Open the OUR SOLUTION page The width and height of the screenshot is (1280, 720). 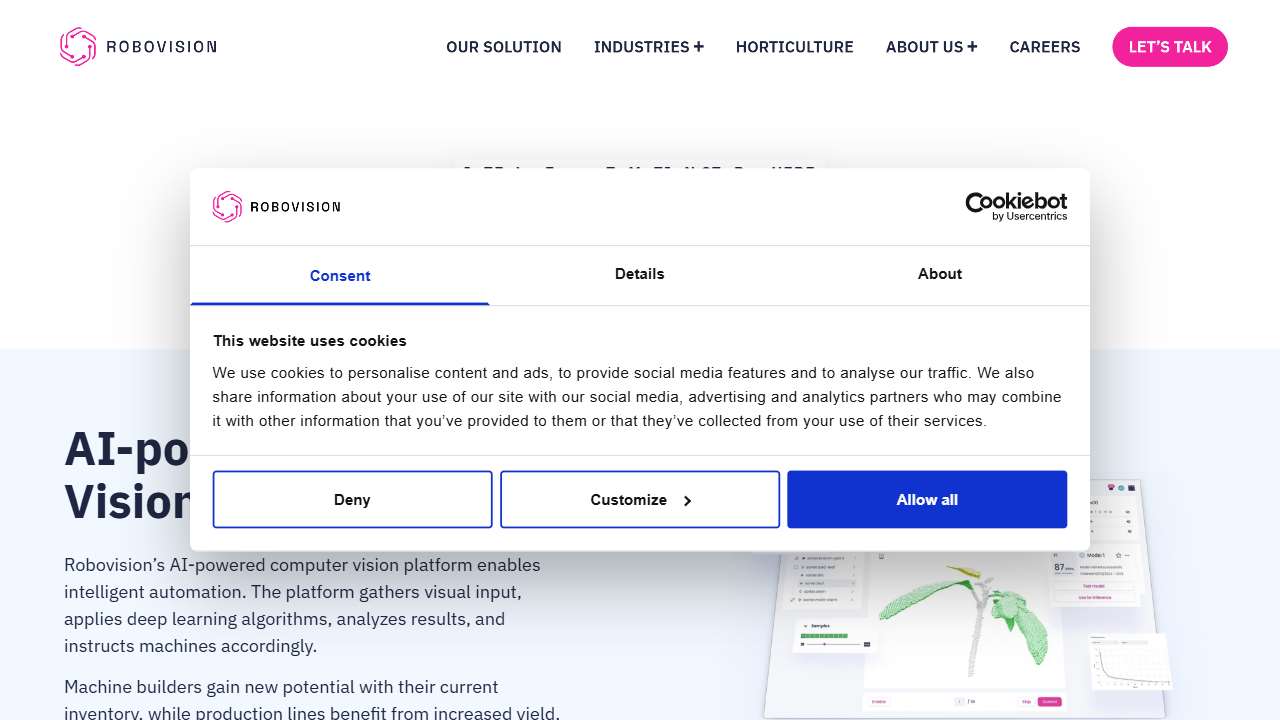[x=503, y=47]
